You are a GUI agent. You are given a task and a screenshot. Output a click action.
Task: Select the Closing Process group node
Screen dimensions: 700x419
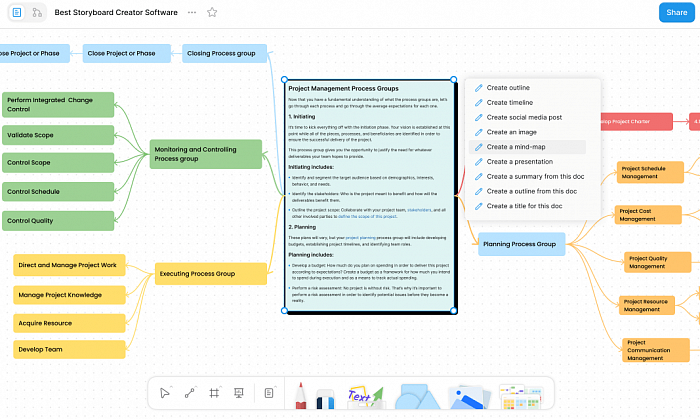225,53
